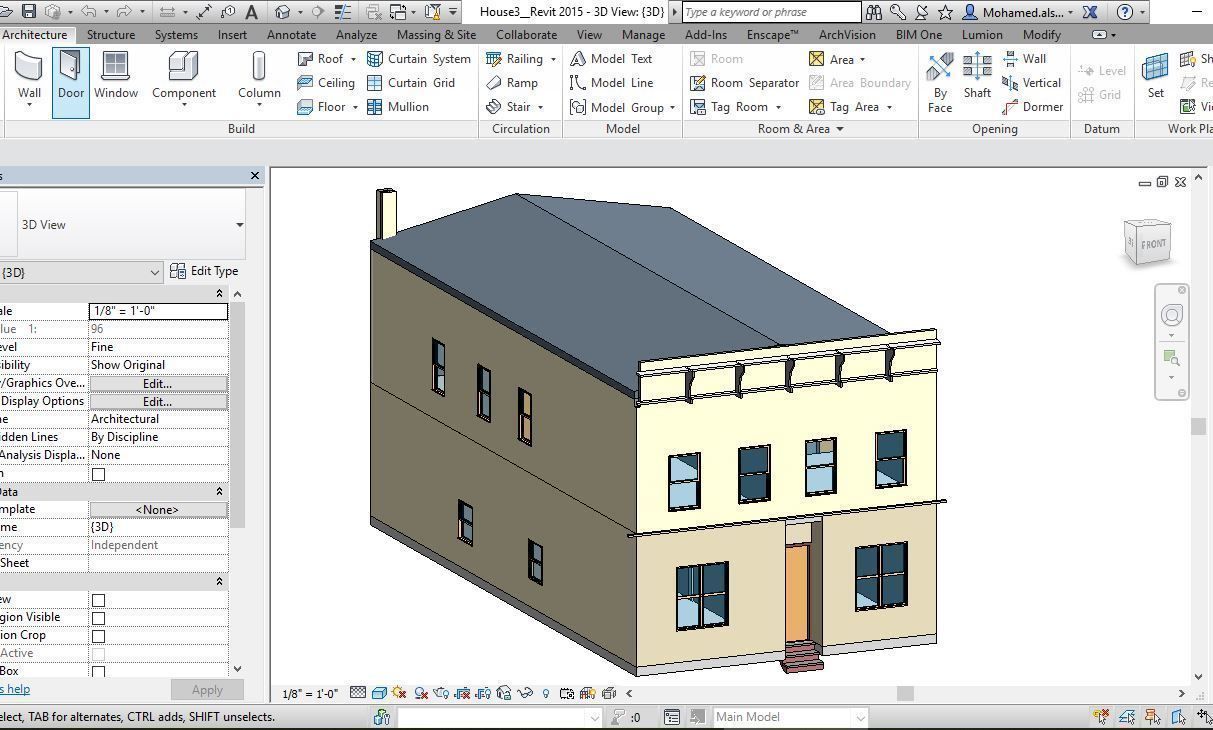Select the Curtain Grid tool

411,83
